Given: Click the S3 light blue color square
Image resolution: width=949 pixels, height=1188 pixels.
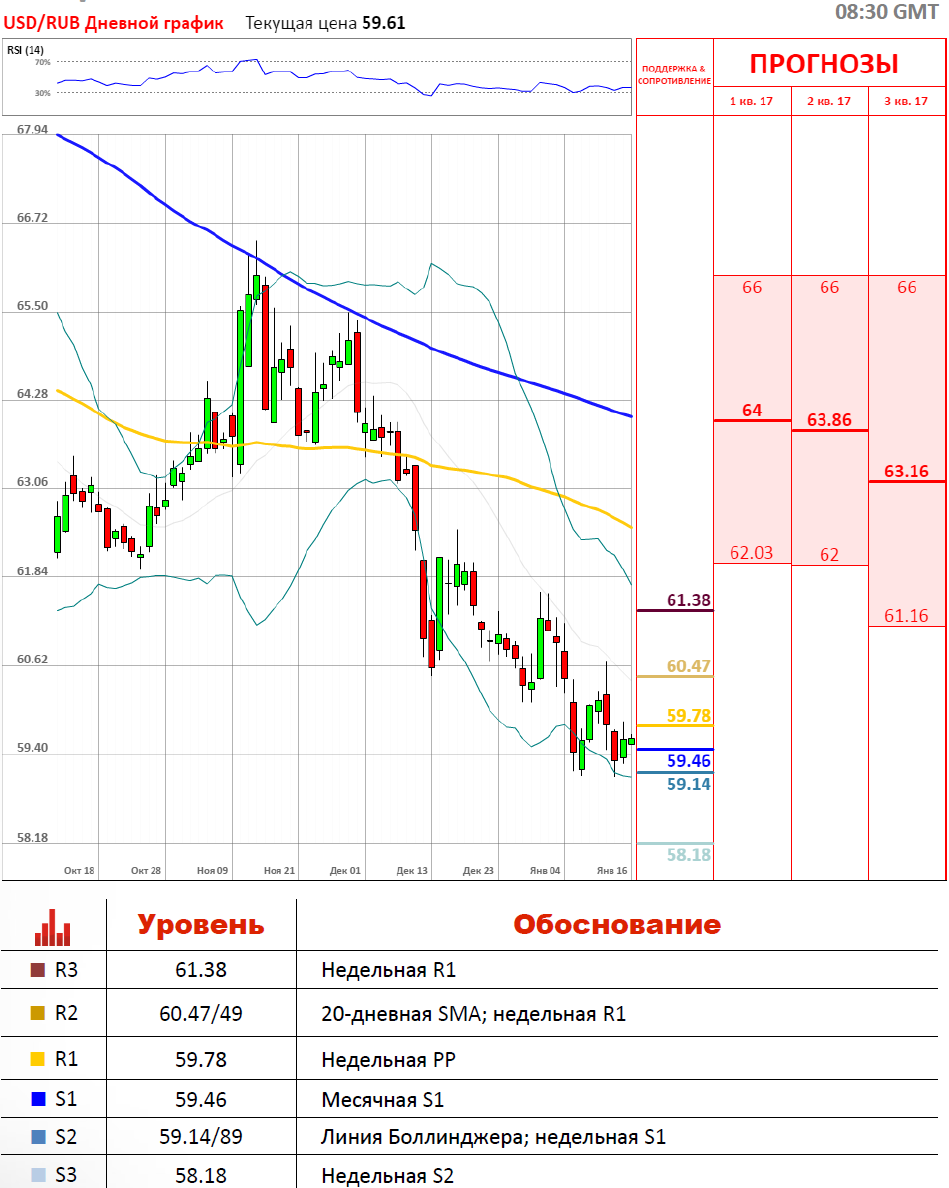Looking at the screenshot, I should tap(38, 1175).
